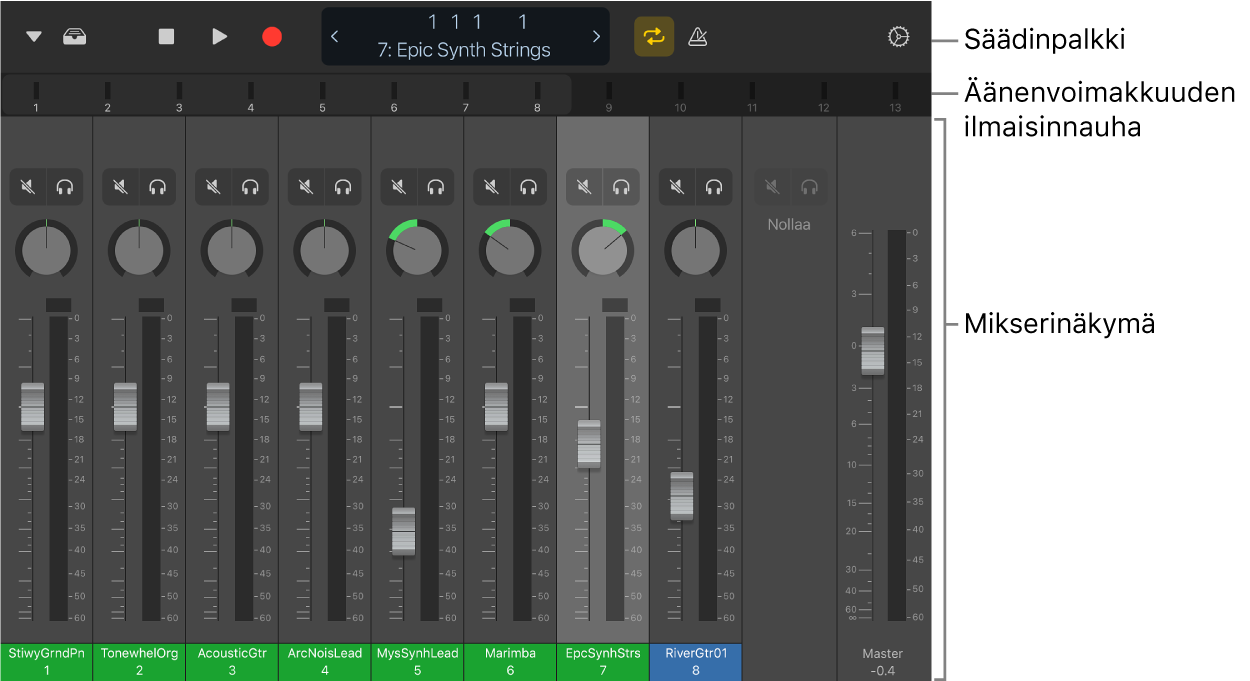The image size is (1250, 681).
Task: Go to previous patch with left chevron
Action: coord(335,37)
